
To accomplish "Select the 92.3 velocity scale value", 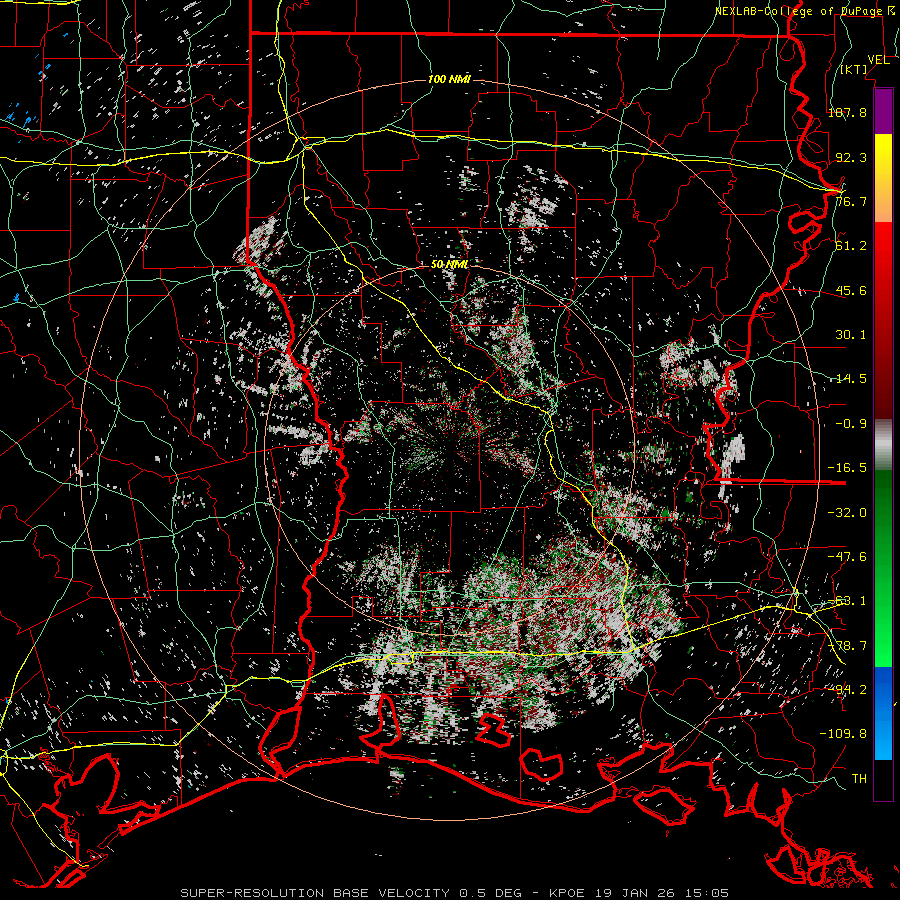I will point(851,157).
